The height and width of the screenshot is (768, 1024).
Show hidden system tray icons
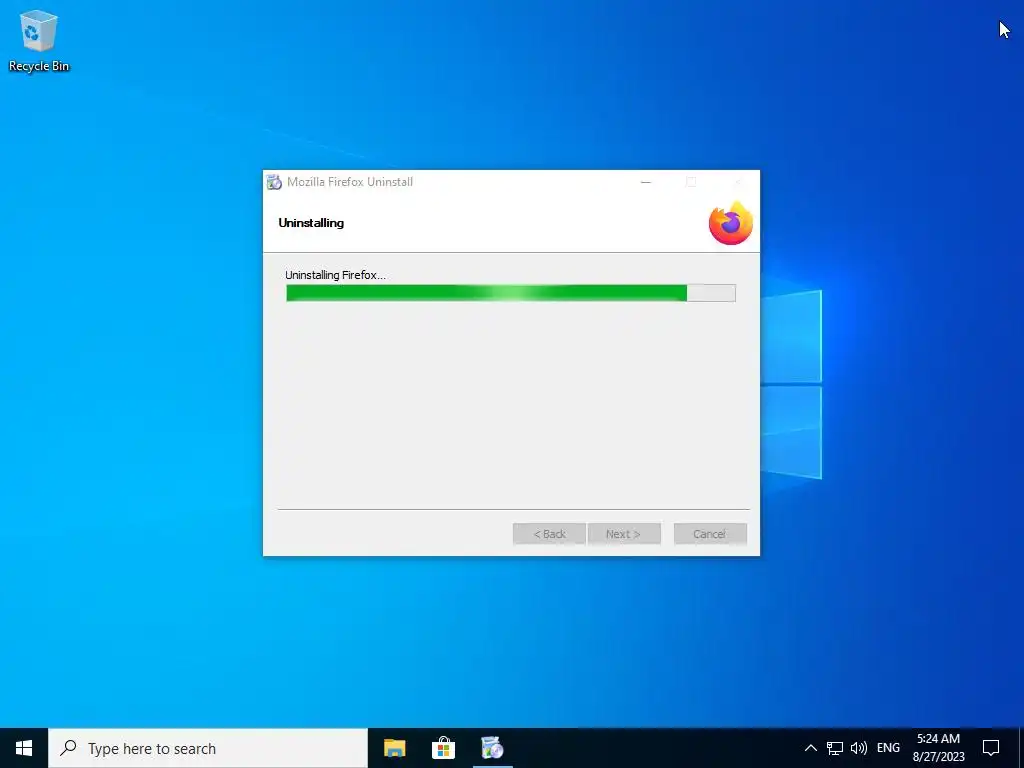click(x=810, y=748)
